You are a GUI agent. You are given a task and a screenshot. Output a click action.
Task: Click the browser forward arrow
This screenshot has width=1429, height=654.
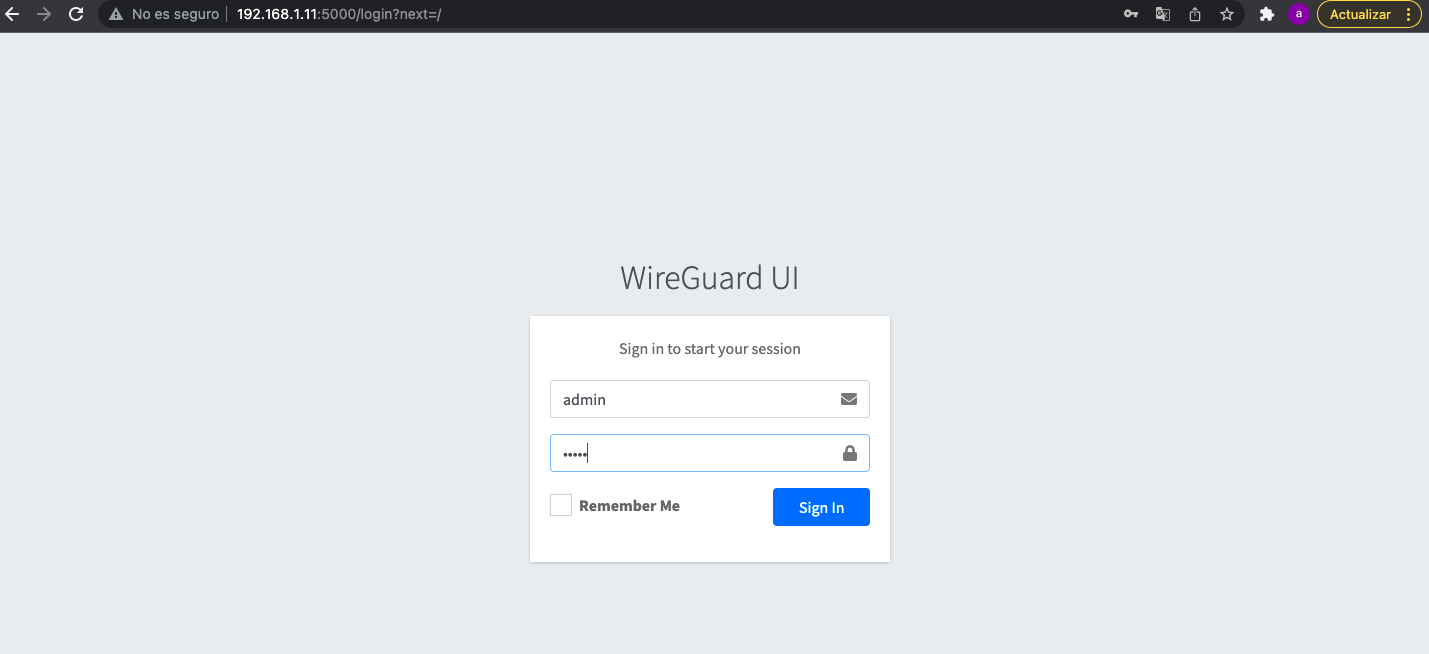tap(44, 14)
